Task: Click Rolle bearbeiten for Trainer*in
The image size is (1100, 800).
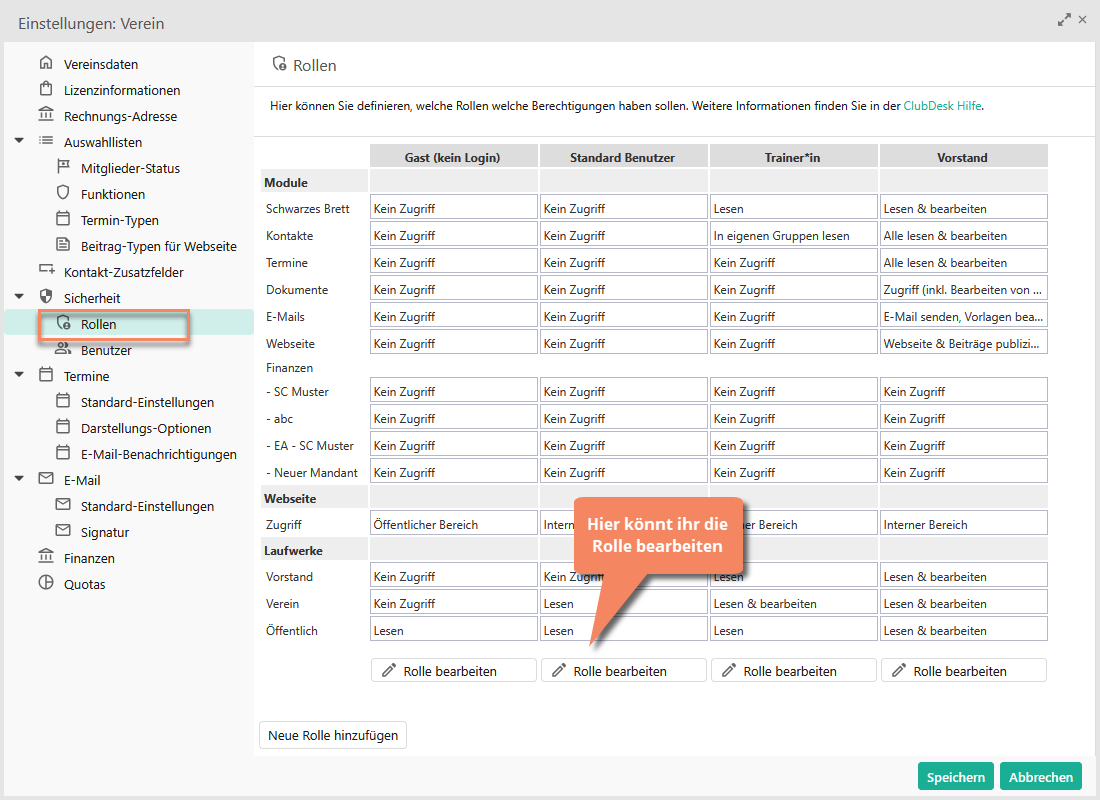Action: pos(793,670)
